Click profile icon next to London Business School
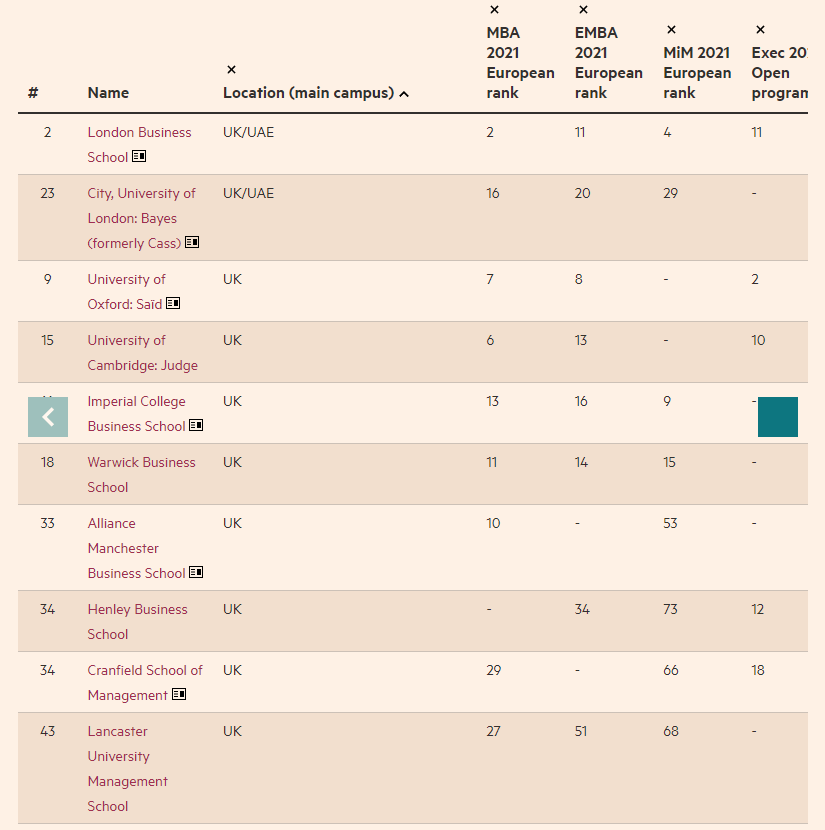 (x=140, y=157)
